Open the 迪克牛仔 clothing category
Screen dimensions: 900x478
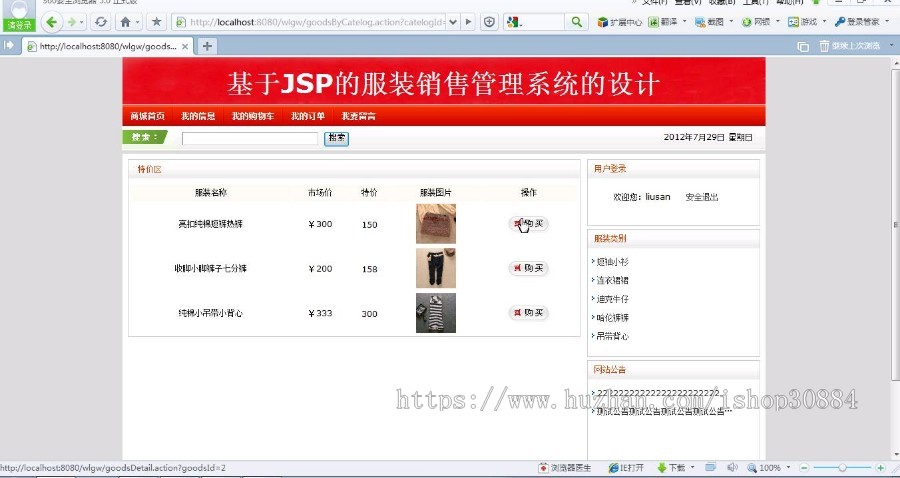(612, 299)
